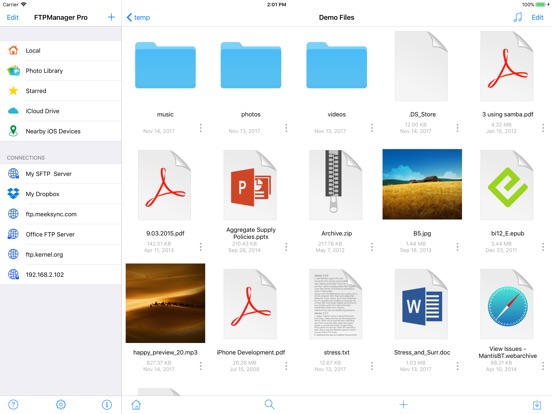Open the photos folder
Image resolution: width=552 pixels, height=414 pixels.
(251, 65)
